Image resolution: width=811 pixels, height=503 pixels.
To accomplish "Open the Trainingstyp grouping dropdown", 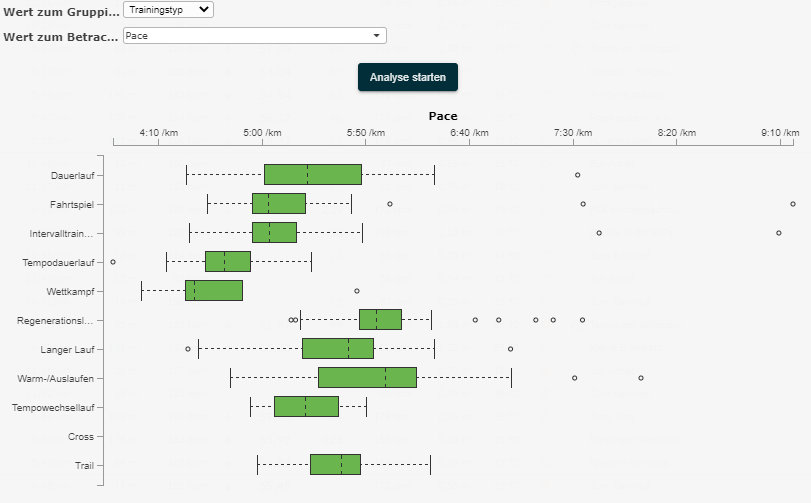I will pyautogui.click(x=168, y=9).
